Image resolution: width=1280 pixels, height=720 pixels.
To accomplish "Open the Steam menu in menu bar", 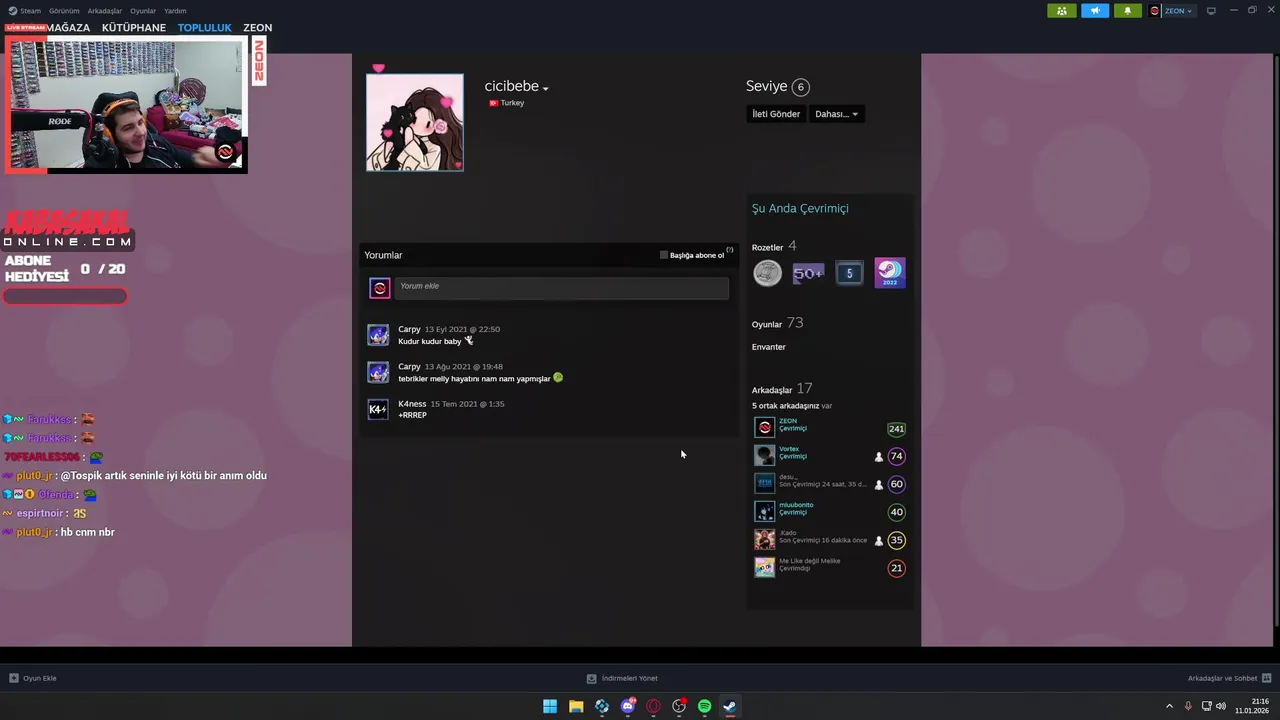I will coord(24,11).
